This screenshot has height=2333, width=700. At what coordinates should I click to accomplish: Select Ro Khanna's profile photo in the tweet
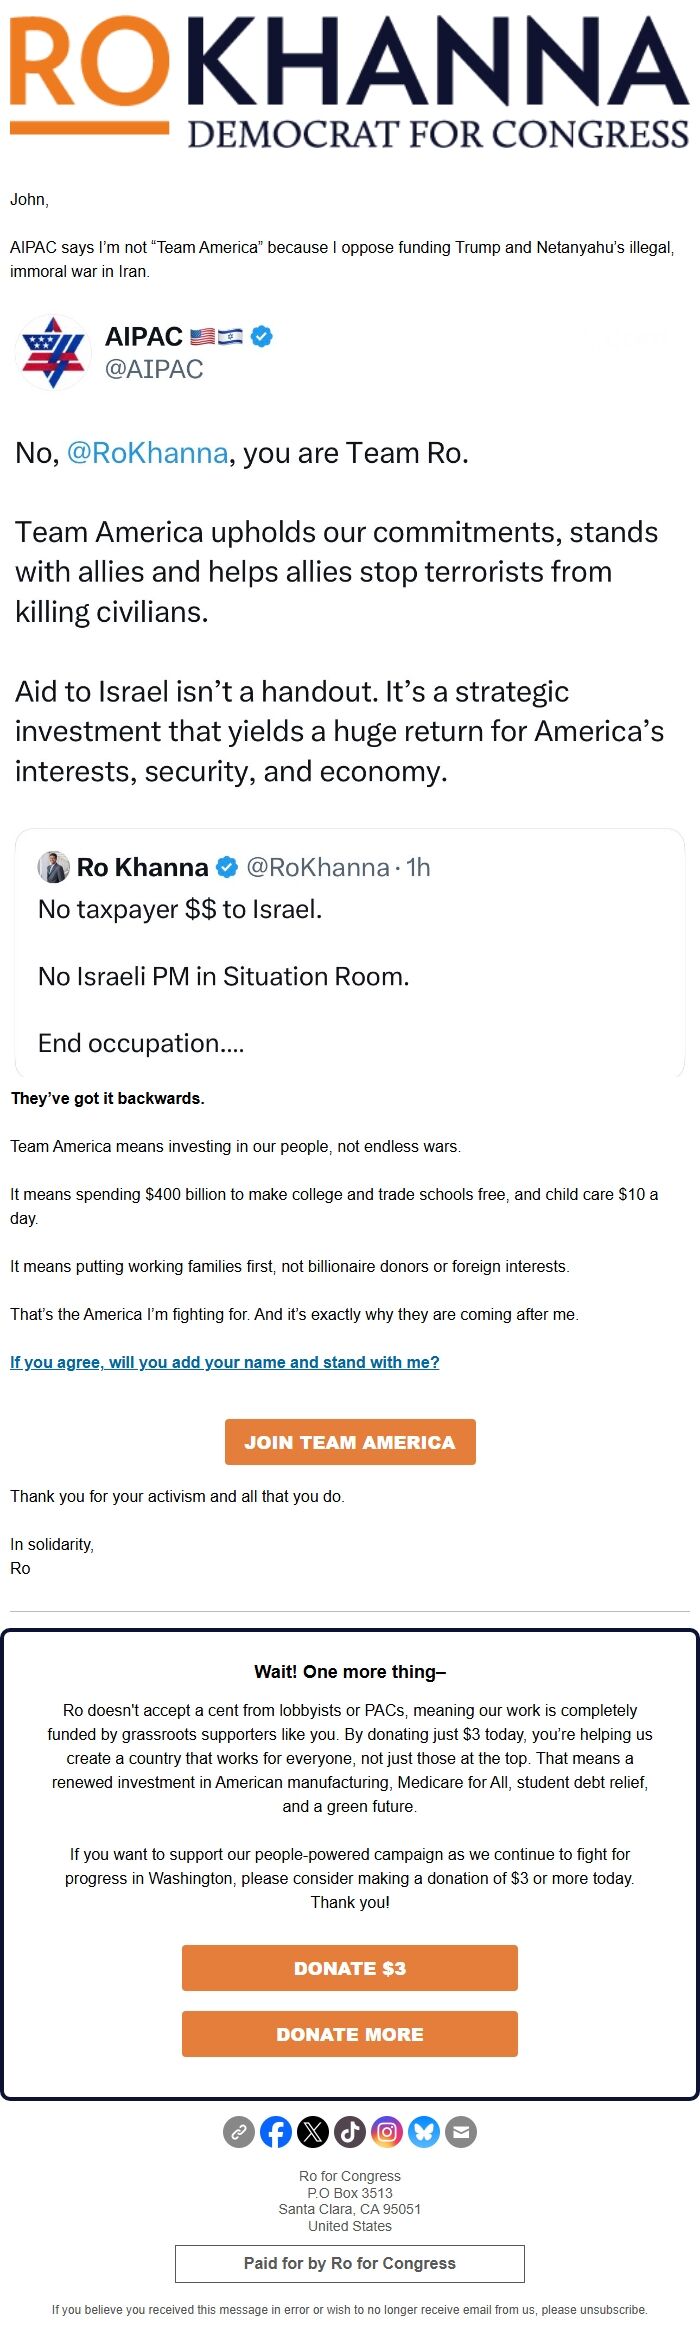click(x=52, y=868)
